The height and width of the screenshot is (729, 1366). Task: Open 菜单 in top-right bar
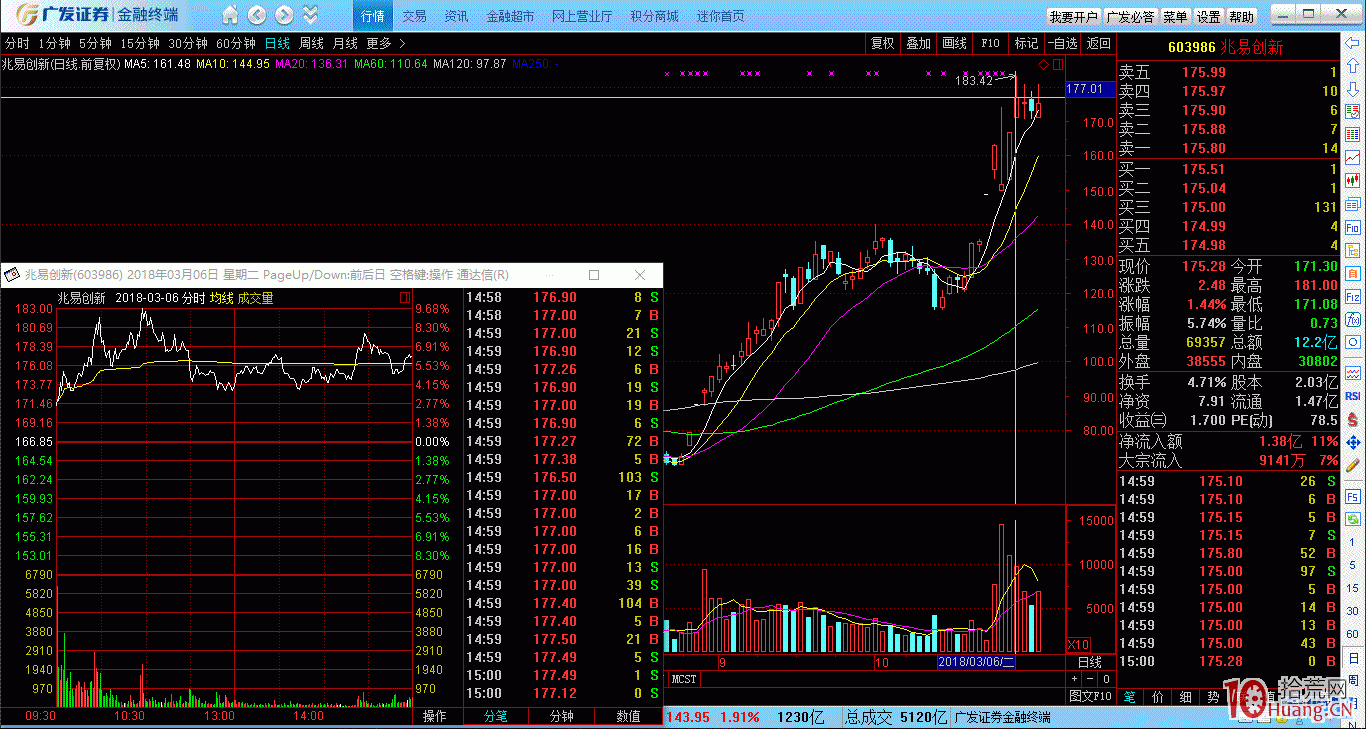tap(1175, 17)
